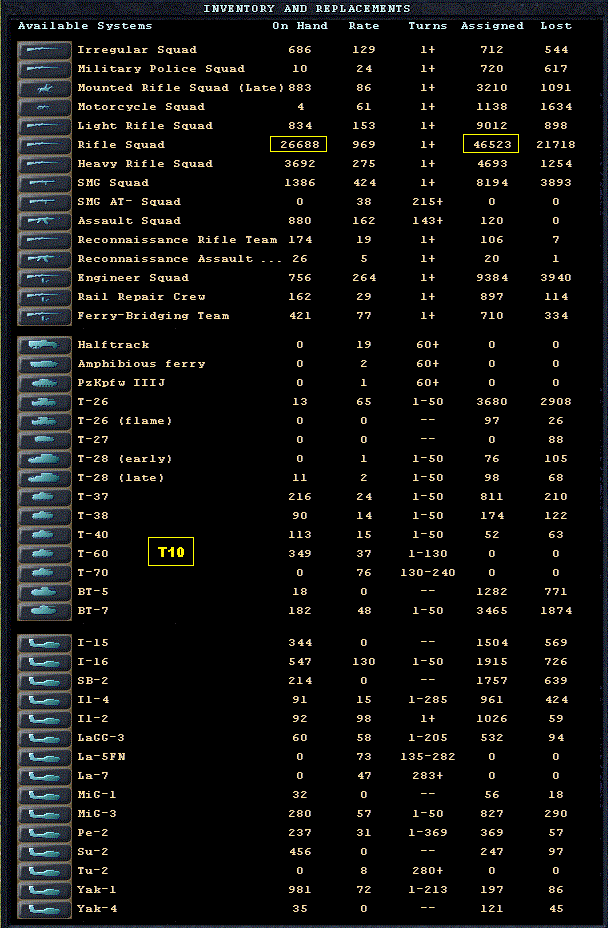Open the I-16 aircraft icon
This screenshot has width=608, height=928.
pos(44,662)
